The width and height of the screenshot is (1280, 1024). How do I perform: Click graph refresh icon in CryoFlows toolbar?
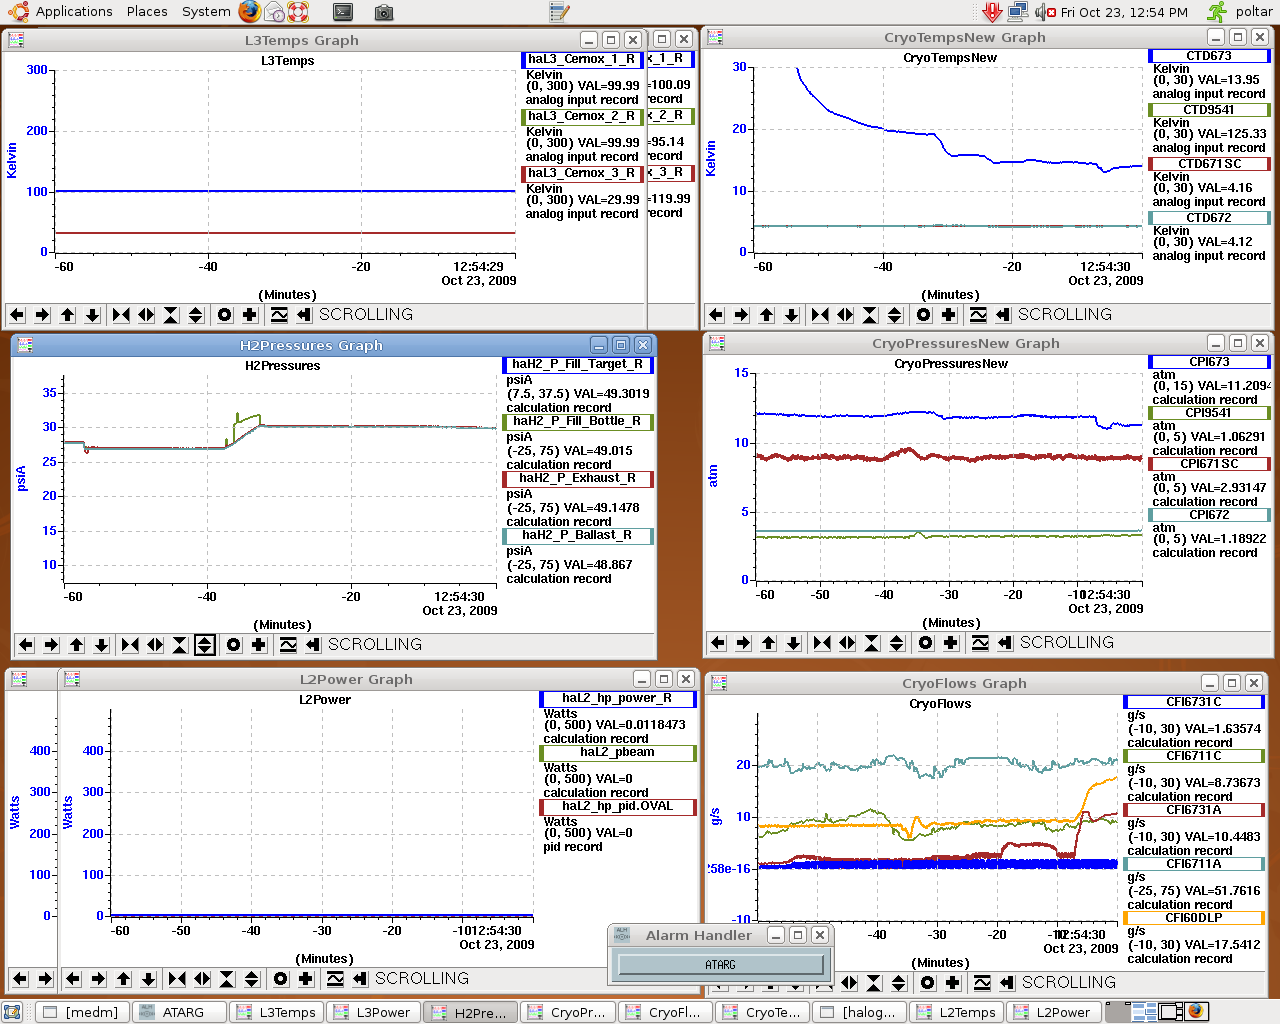[982, 983]
